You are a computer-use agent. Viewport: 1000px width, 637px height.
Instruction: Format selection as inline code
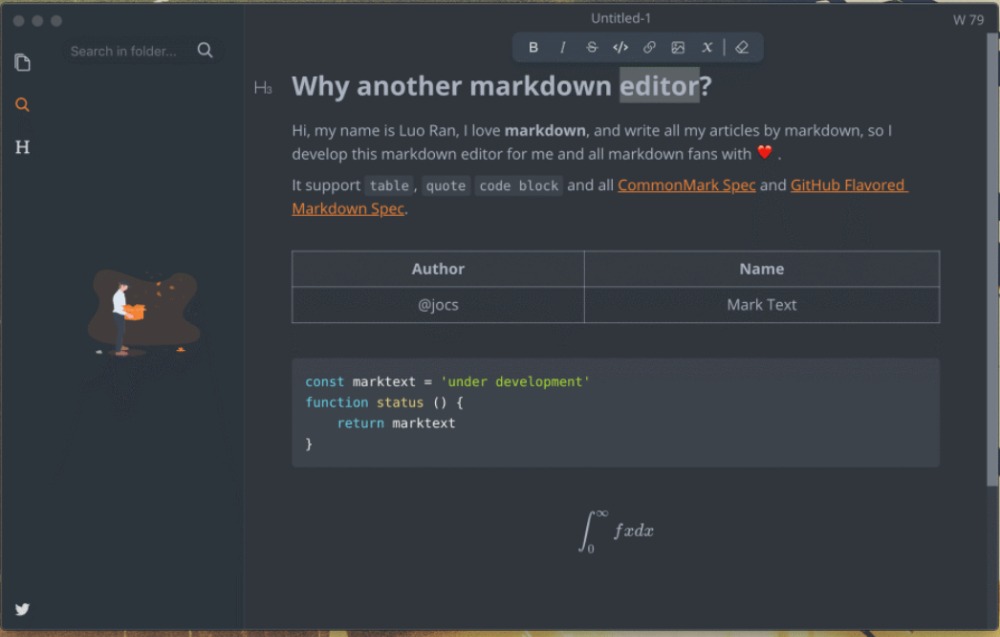pos(620,47)
